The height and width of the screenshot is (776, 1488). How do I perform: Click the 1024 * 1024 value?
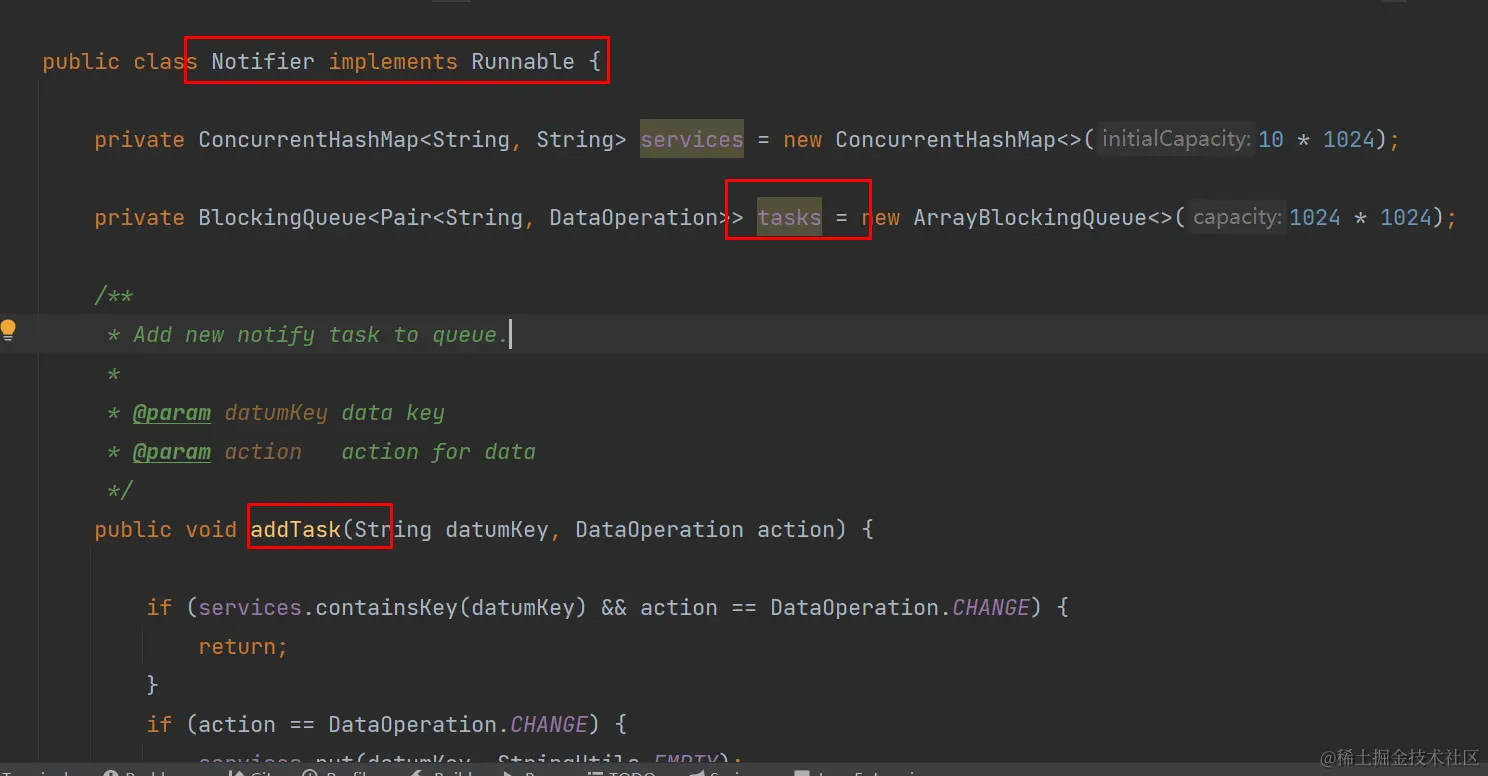click(x=1361, y=218)
